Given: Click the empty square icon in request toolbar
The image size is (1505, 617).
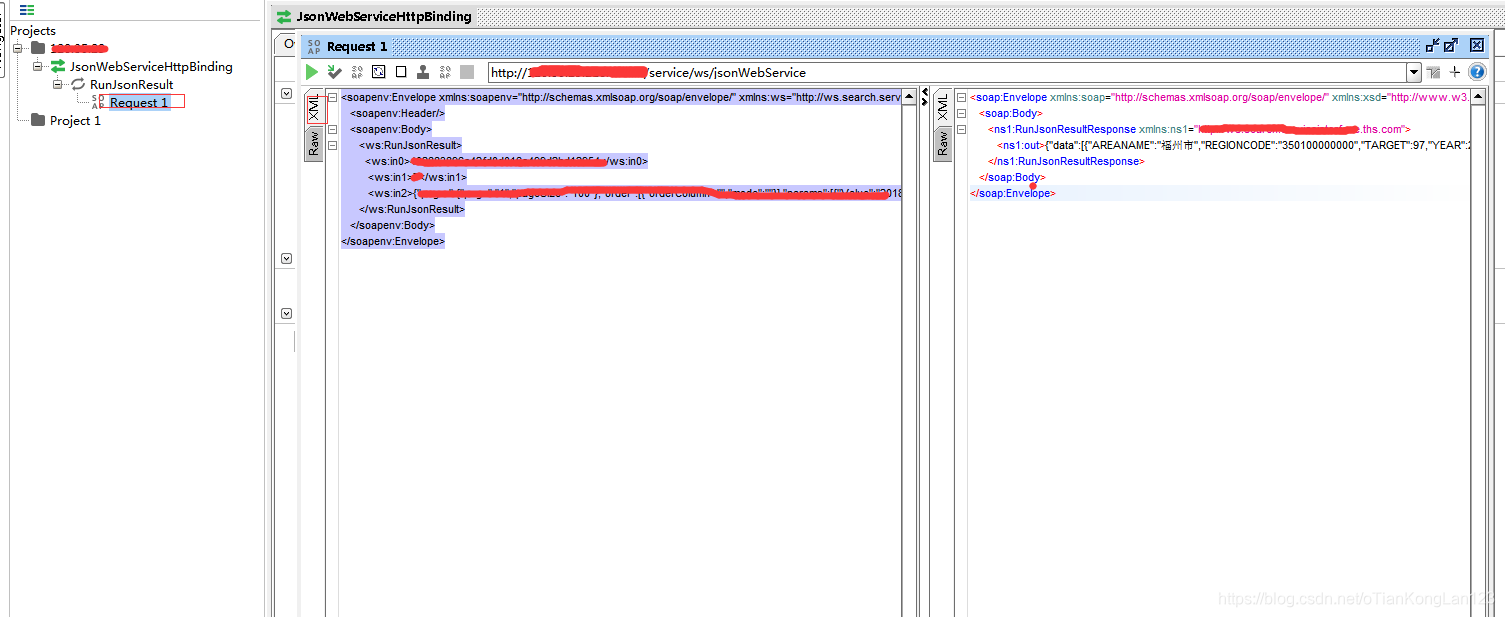Looking at the screenshot, I should pos(401,72).
